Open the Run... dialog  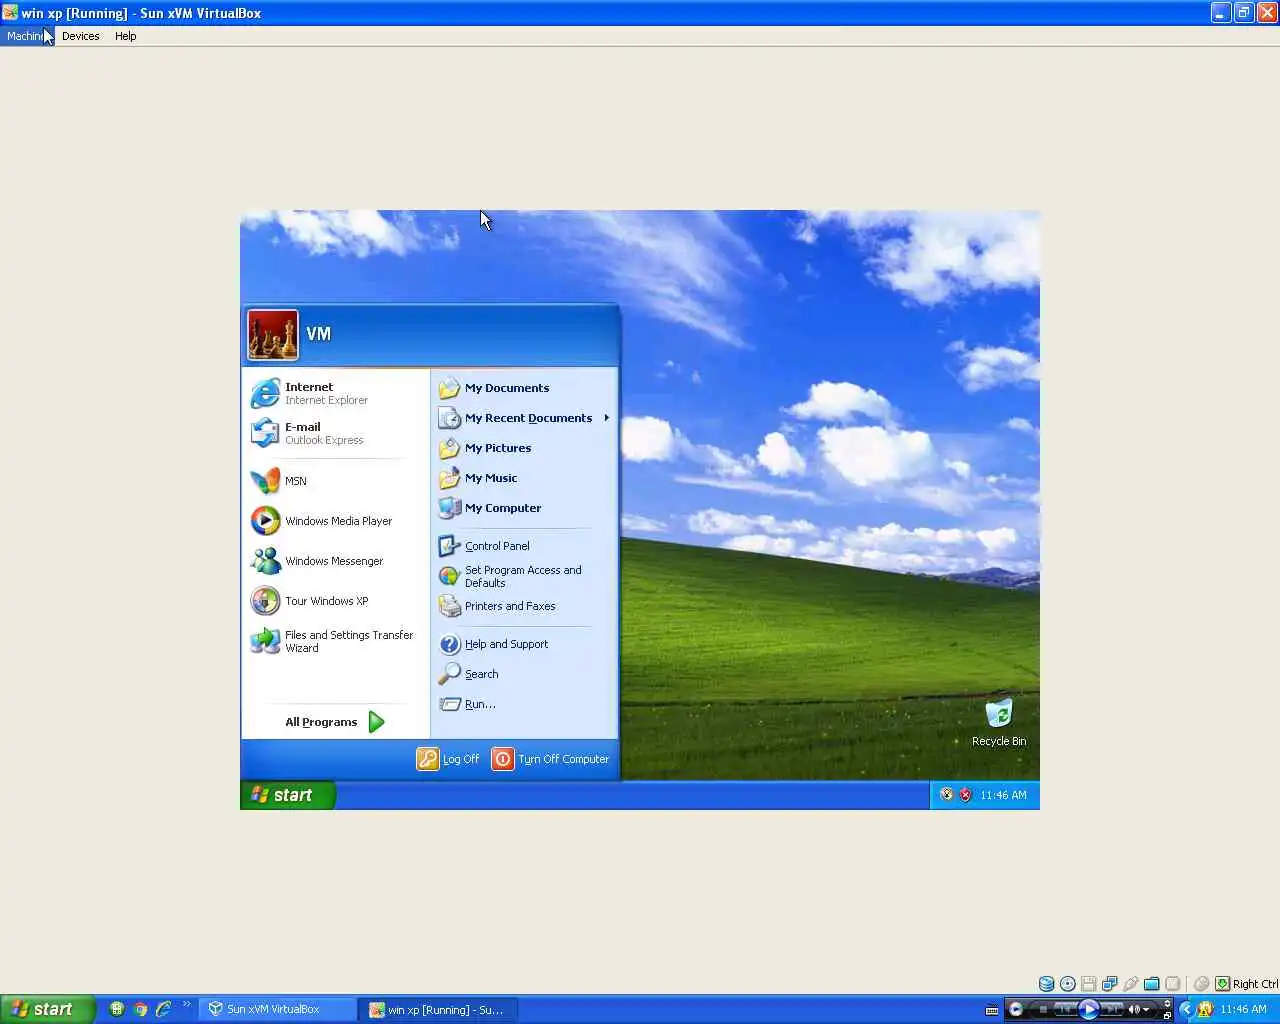pos(525,704)
